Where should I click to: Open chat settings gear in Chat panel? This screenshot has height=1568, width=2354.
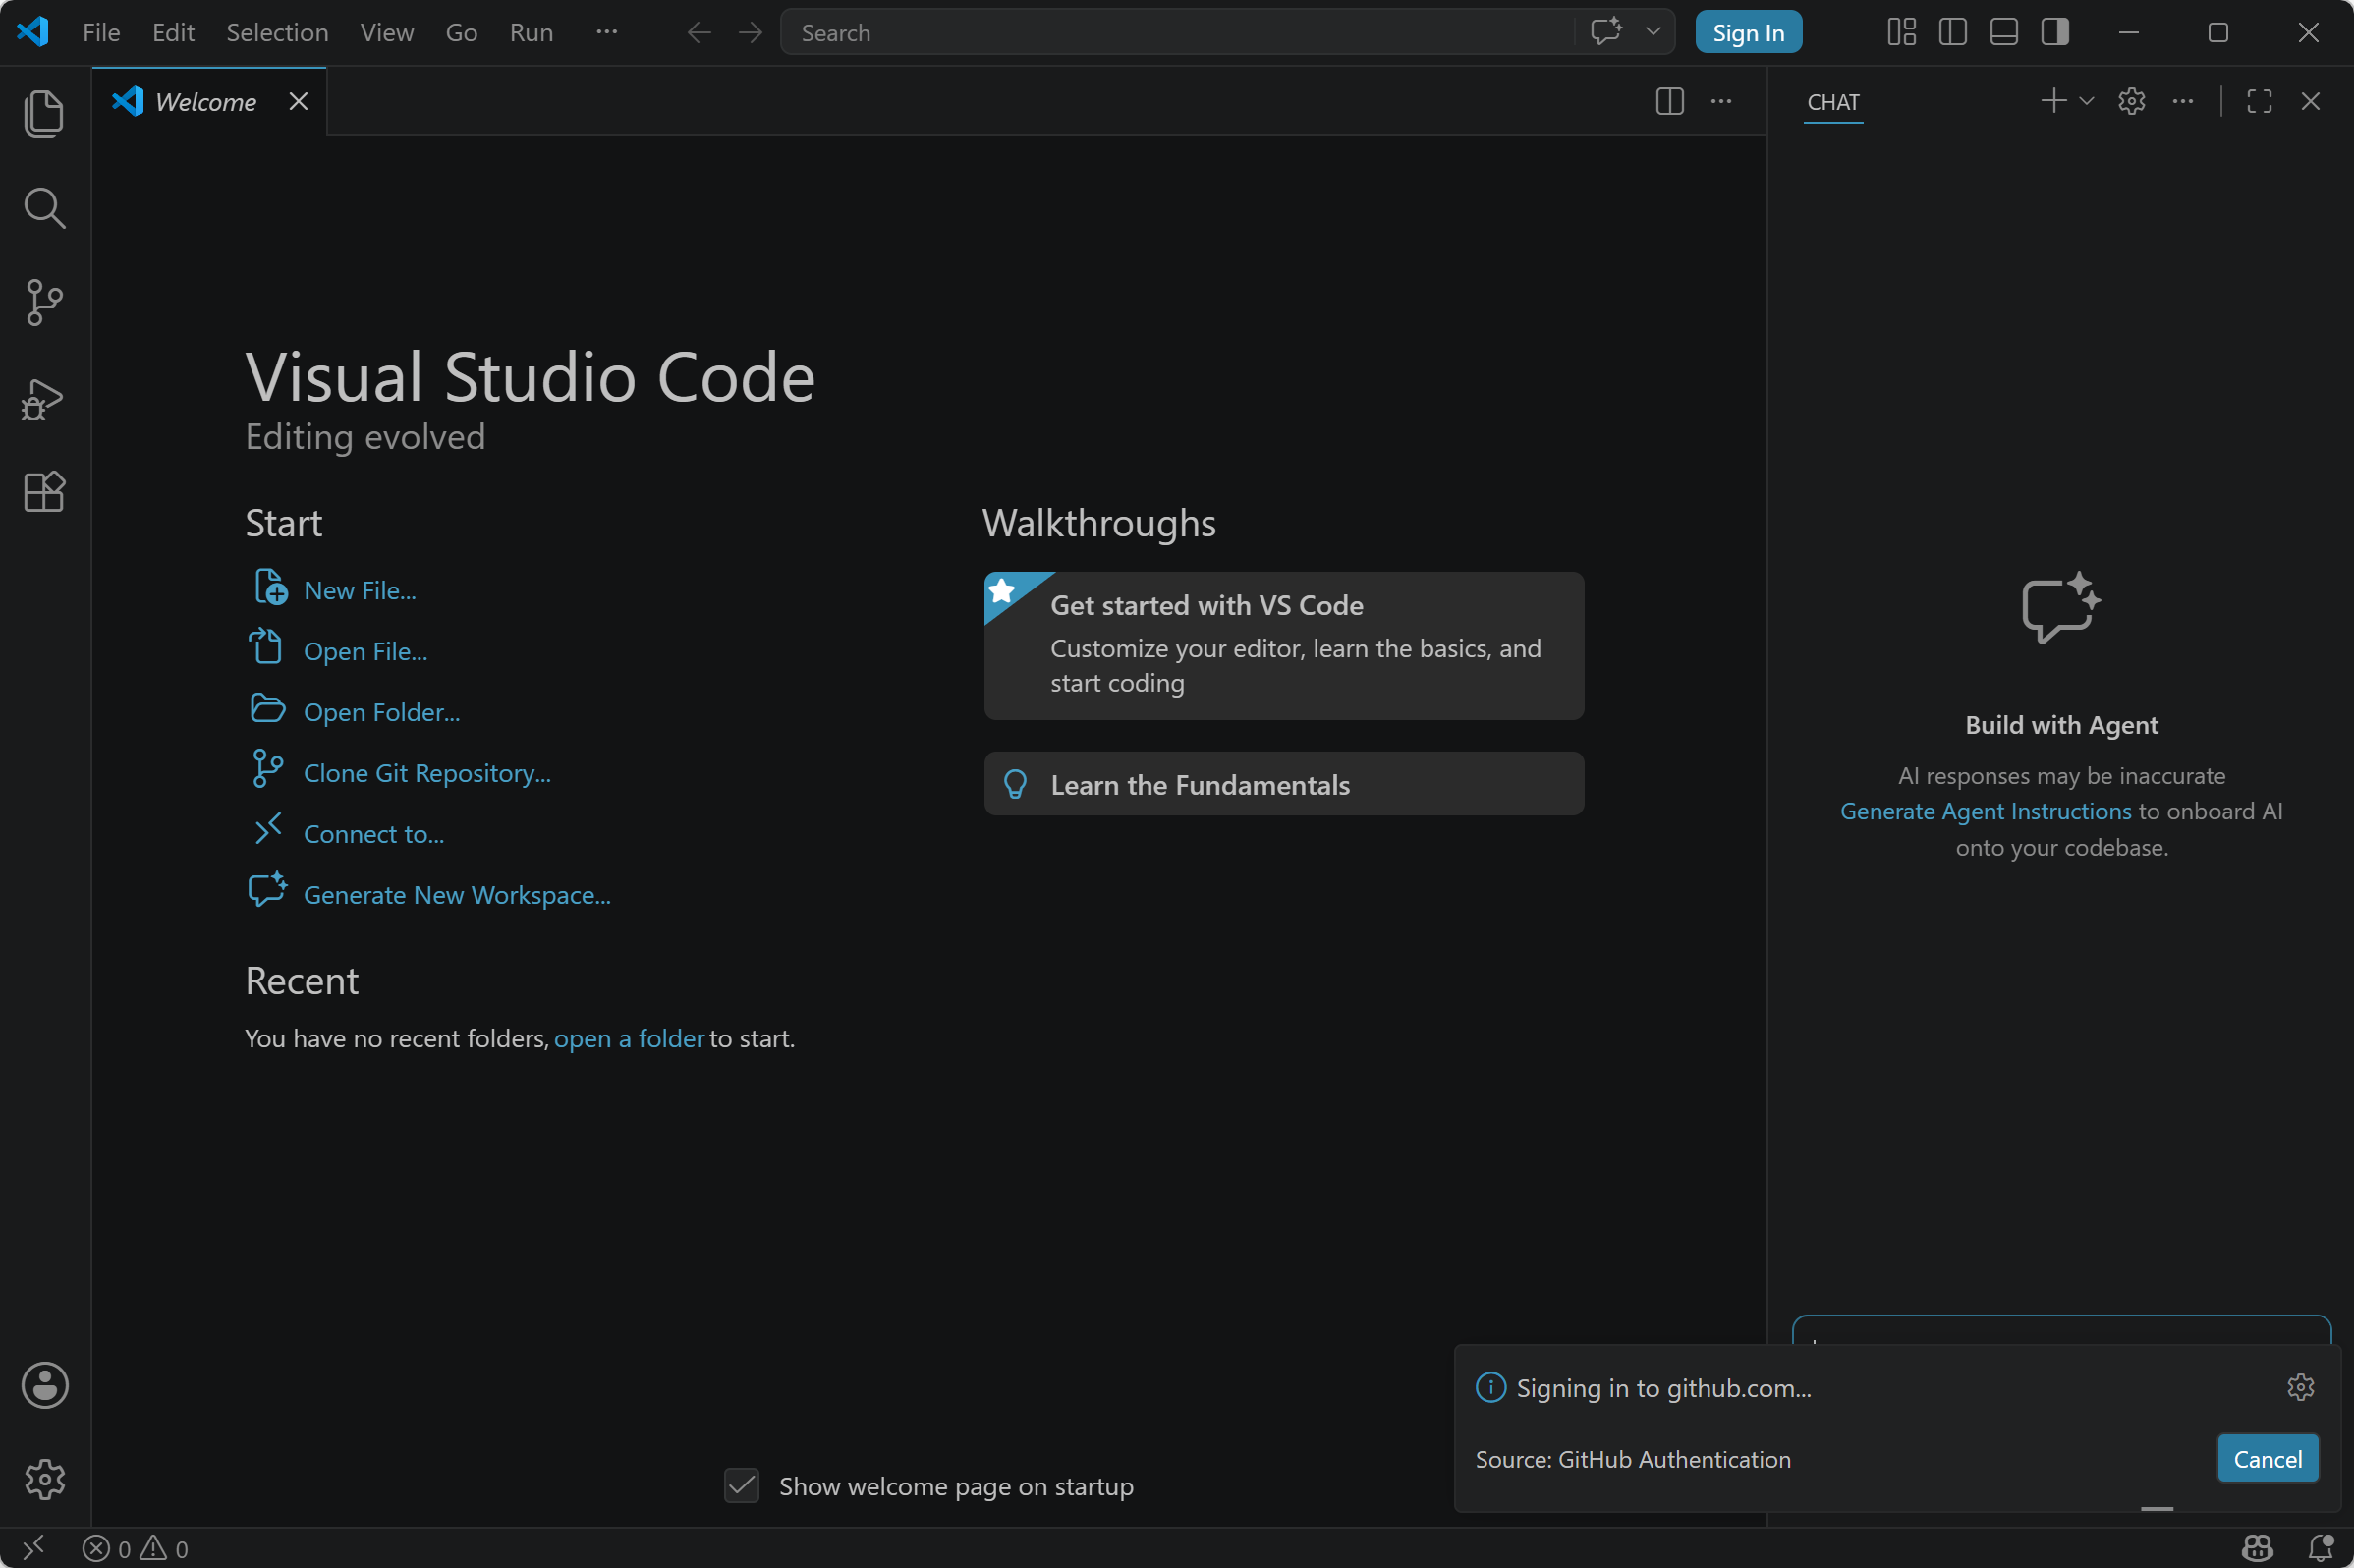2131,101
